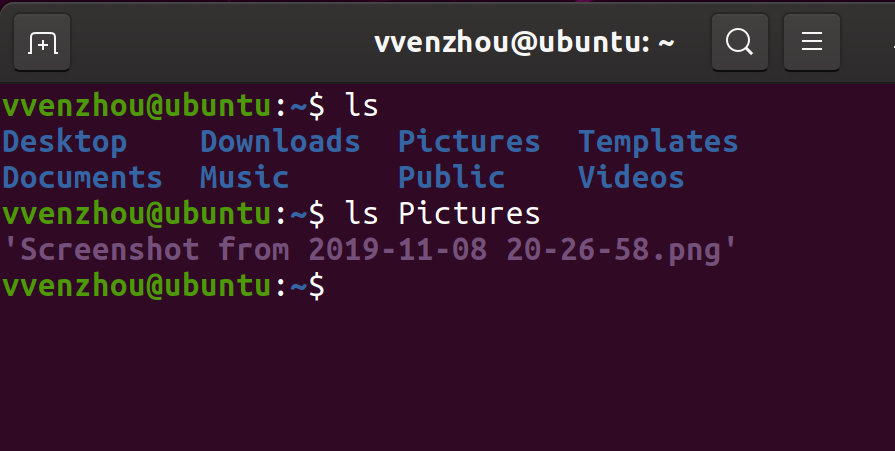Click the Screenshot from 2019-11-08 filename
This screenshot has height=451, width=895.
370,250
